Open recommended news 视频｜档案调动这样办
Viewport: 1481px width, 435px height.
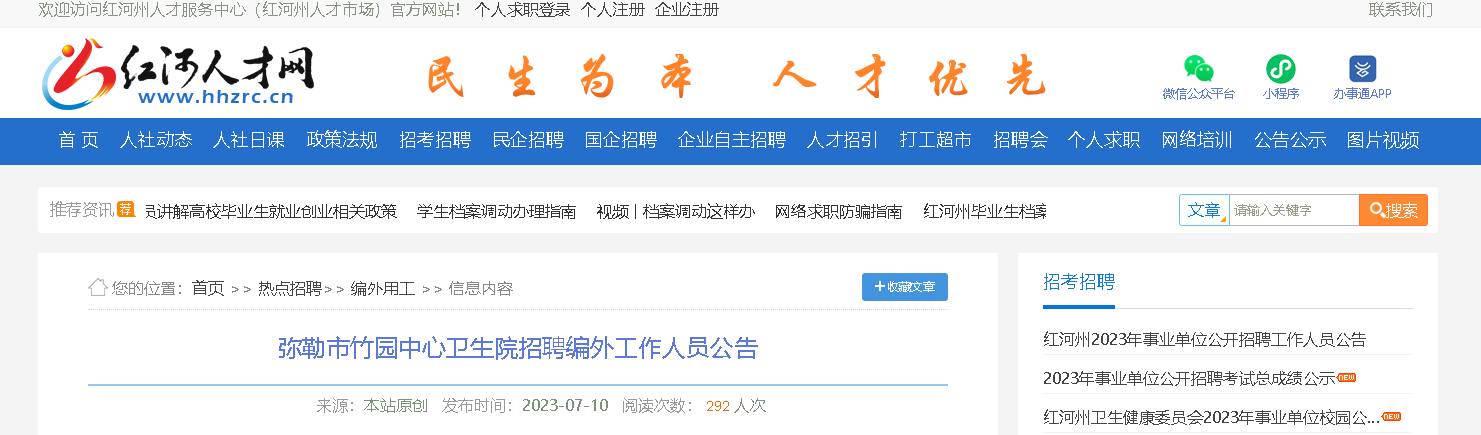[x=675, y=211]
